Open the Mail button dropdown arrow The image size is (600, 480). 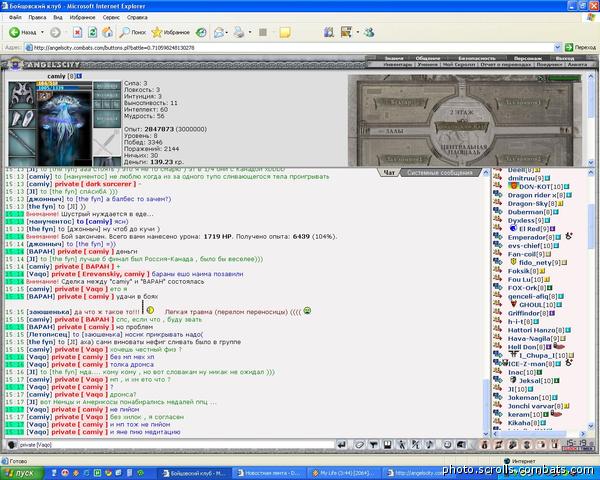pyautogui.click(x=227, y=33)
